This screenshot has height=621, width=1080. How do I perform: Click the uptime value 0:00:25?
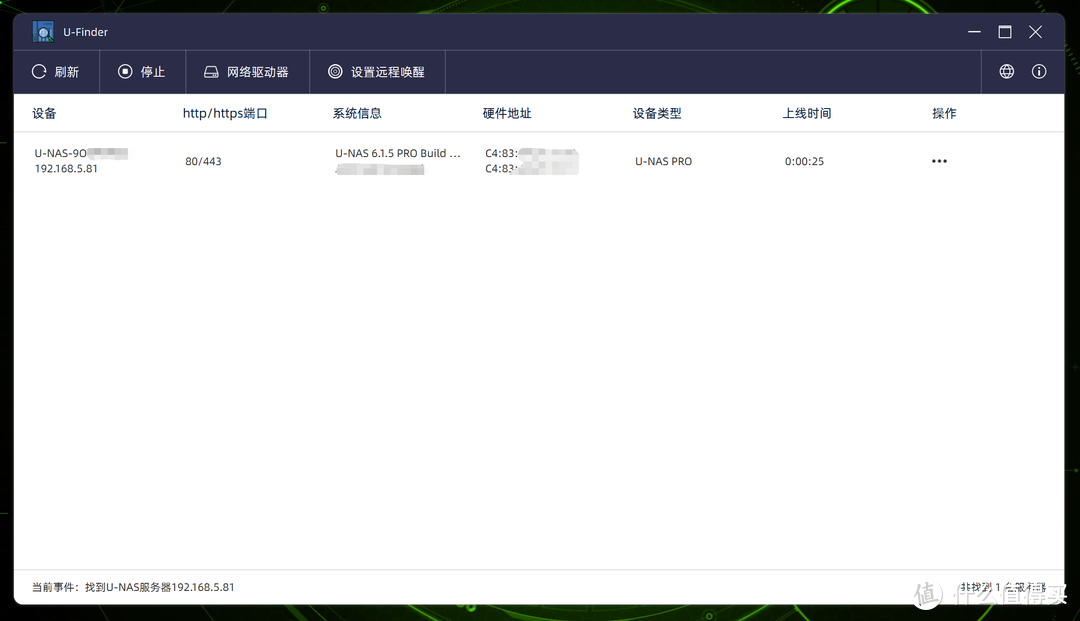(804, 161)
